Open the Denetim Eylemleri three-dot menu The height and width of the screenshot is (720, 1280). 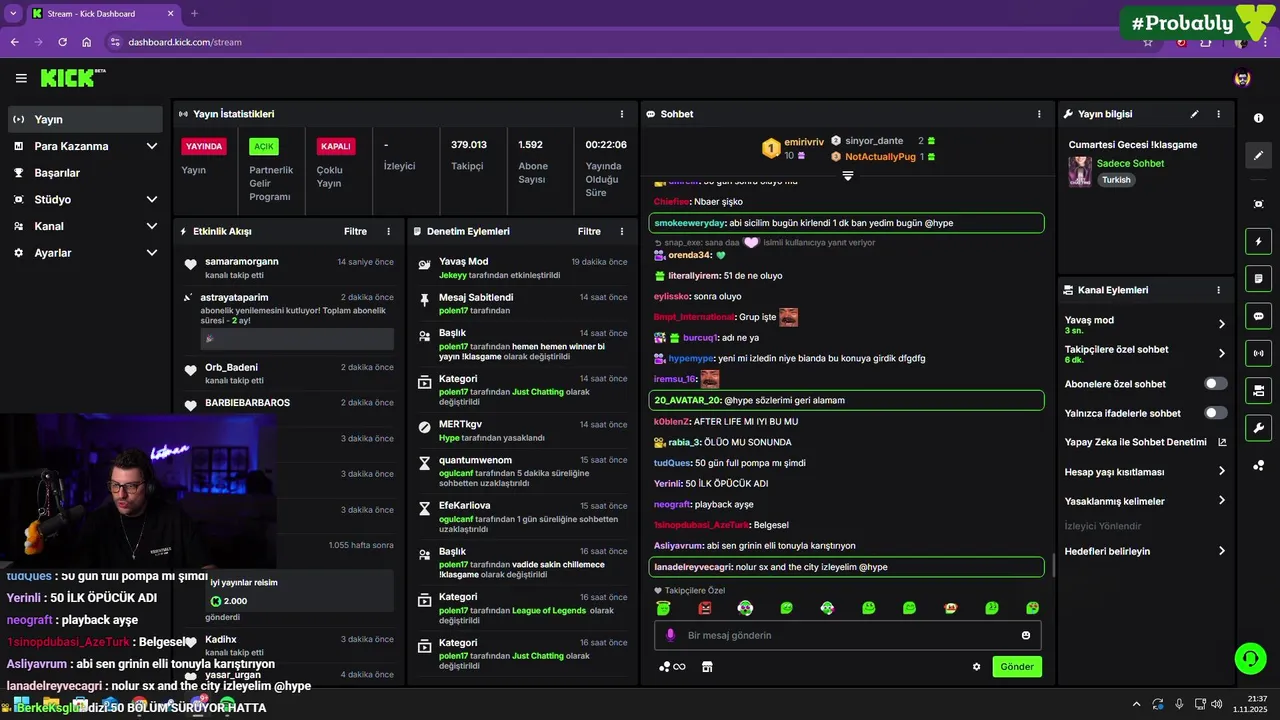click(622, 231)
